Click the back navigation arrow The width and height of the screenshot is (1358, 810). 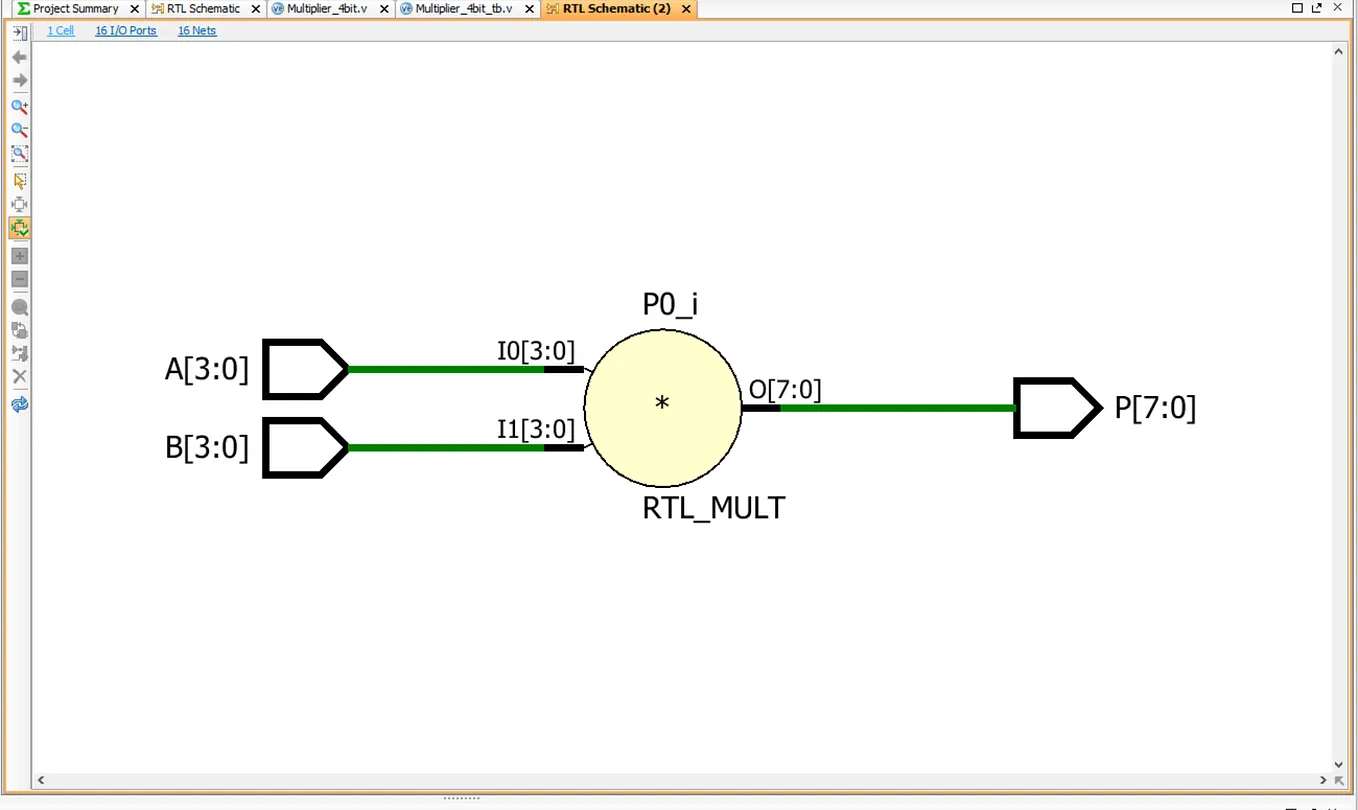coord(19,57)
